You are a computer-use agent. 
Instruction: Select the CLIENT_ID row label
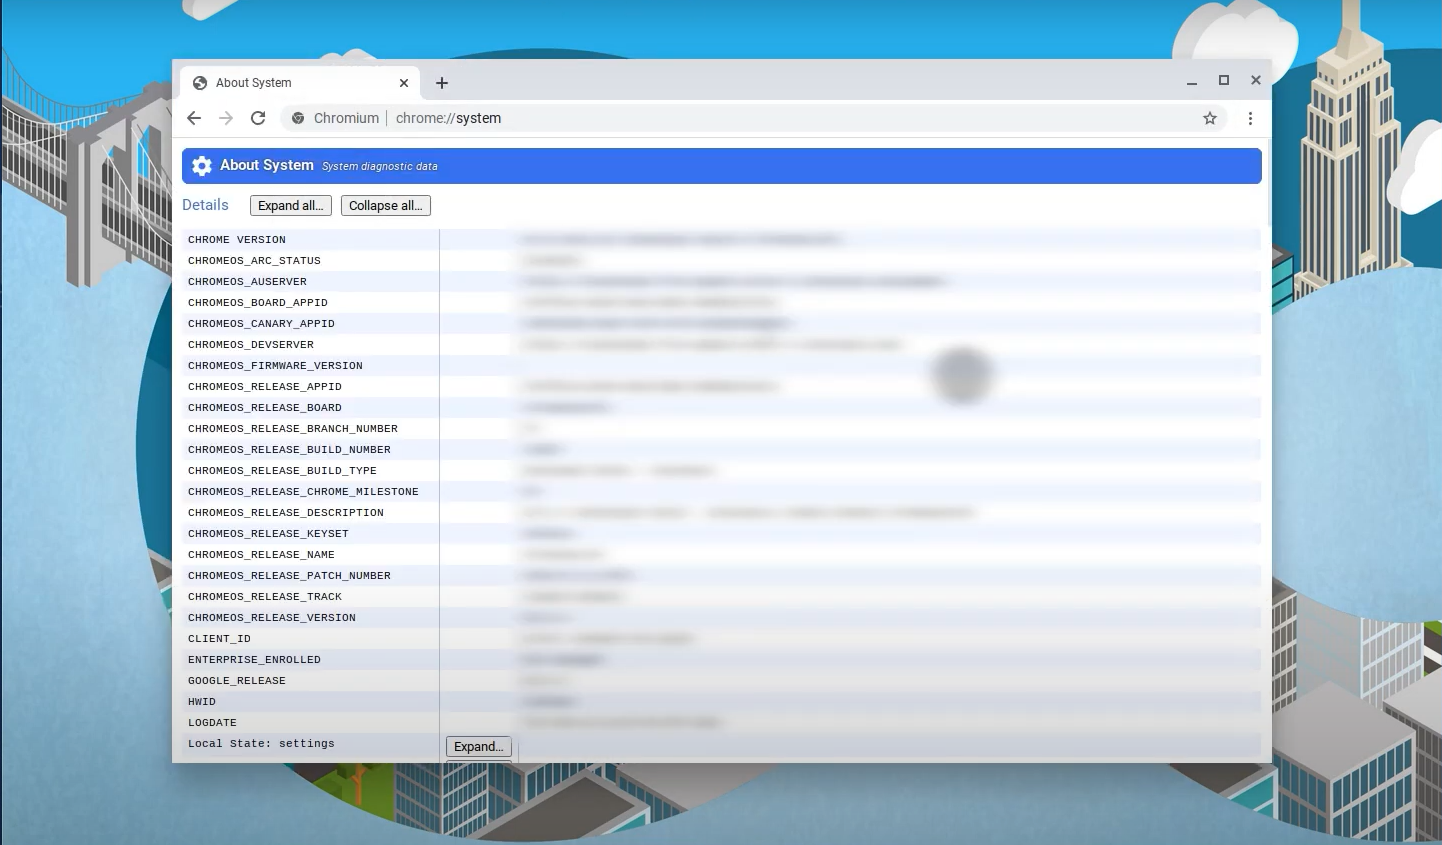coord(219,639)
